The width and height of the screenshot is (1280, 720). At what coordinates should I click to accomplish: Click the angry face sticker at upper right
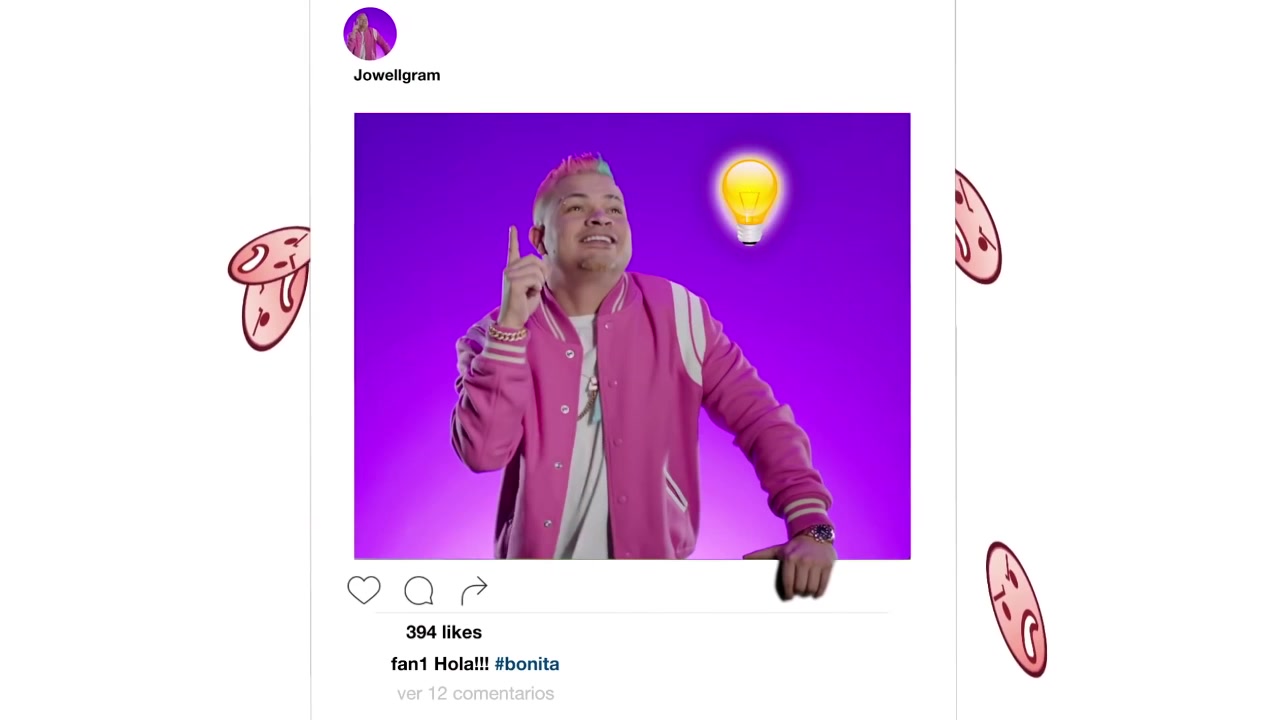[x=977, y=227]
